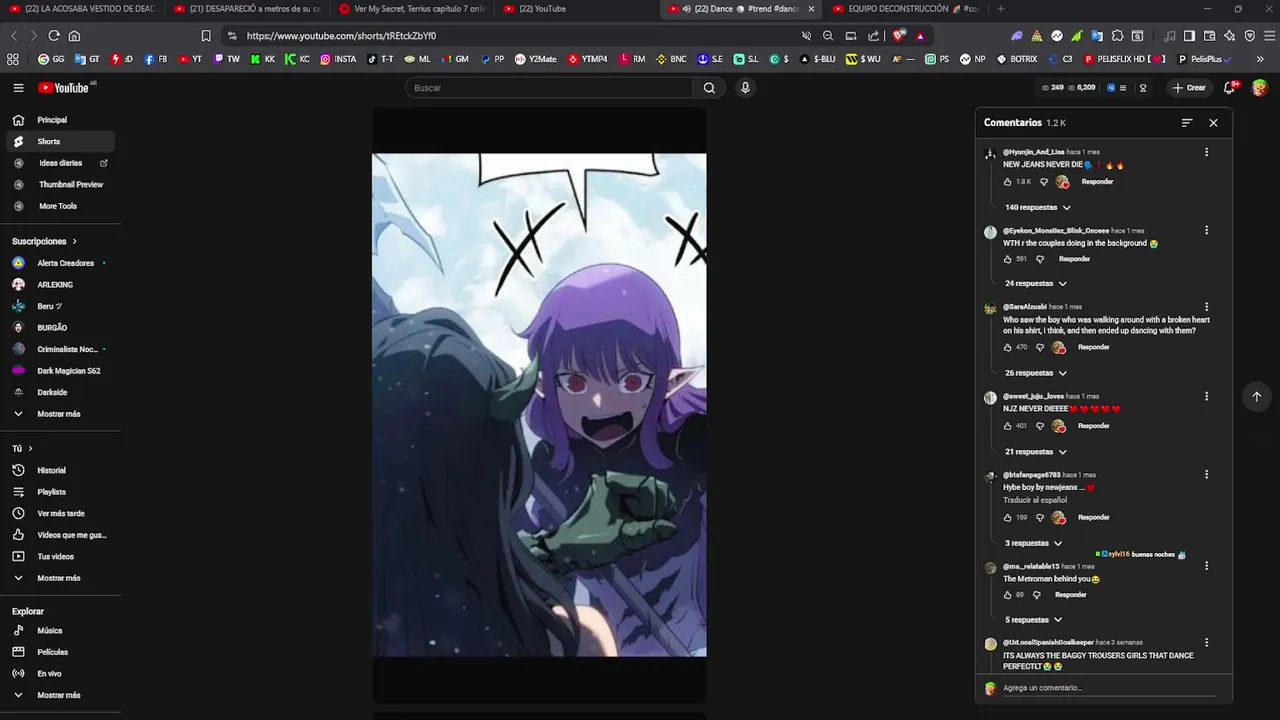1280x720 pixels.
Task: Expand Mostrar más under Explorar section
Action: tap(58, 695)
